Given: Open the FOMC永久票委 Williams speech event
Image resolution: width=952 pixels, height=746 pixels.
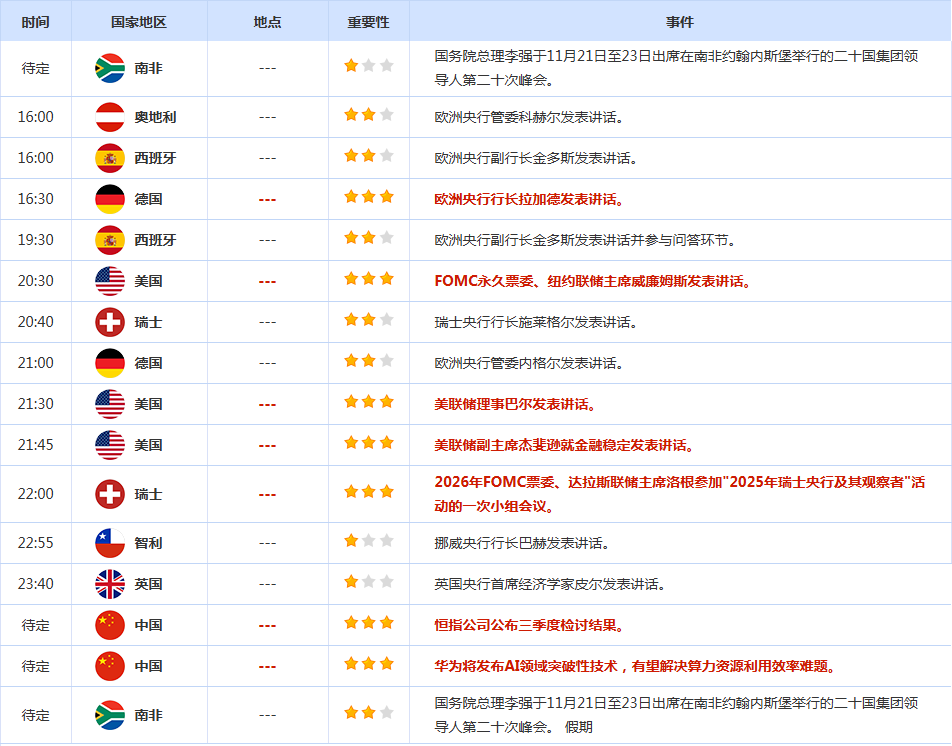Looking at the screenshot, I should pyautogui.click(x=592, y=281).
